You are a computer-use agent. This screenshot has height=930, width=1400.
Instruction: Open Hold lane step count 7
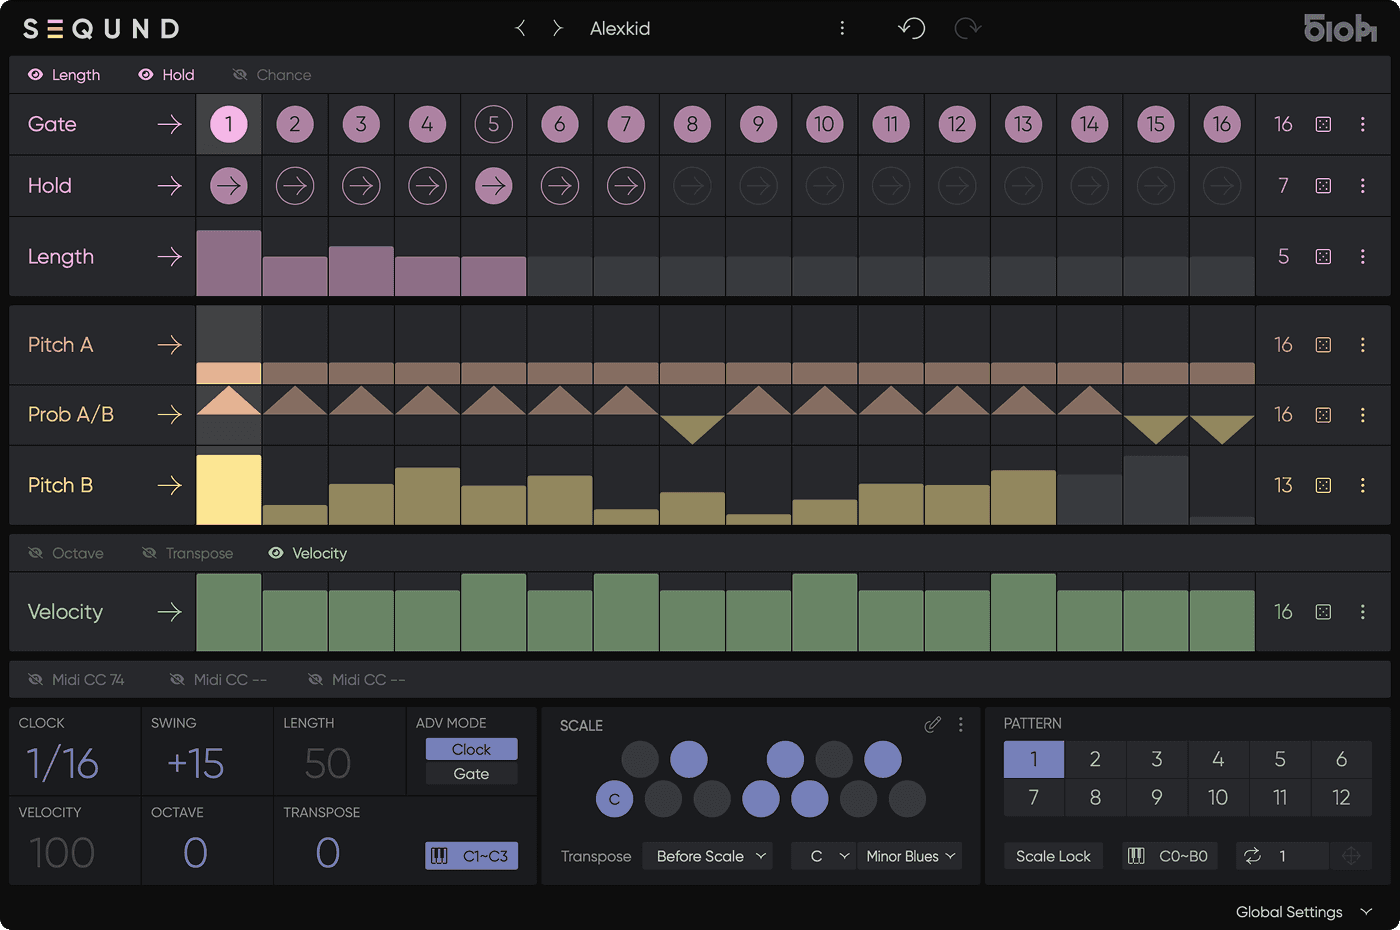click(x=1283, y=186)
